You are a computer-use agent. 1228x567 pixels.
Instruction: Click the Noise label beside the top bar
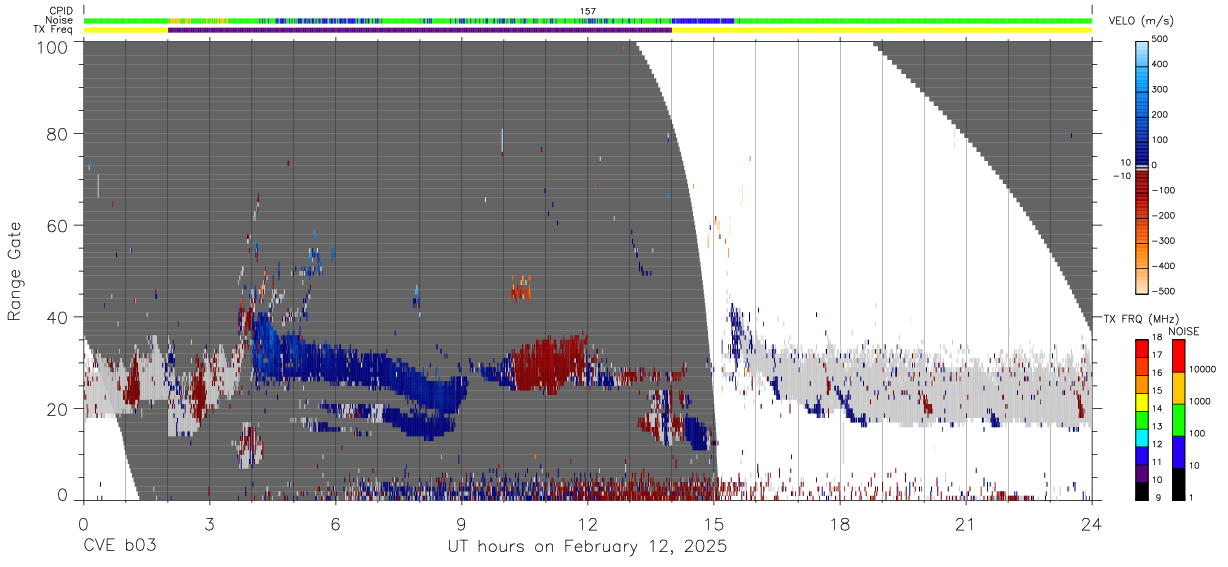59,20
